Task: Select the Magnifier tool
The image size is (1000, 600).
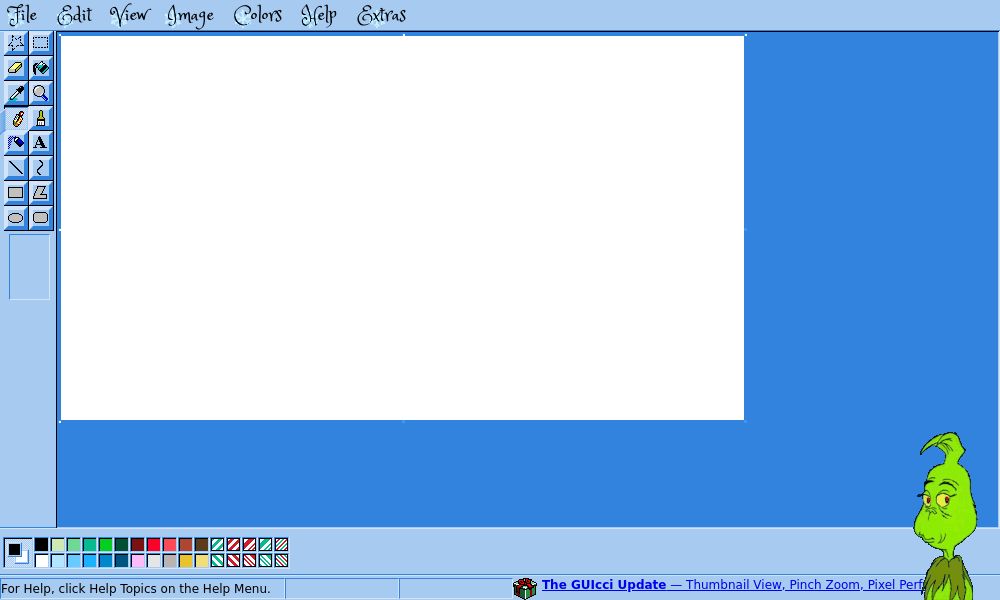Action: pos(40,92)
